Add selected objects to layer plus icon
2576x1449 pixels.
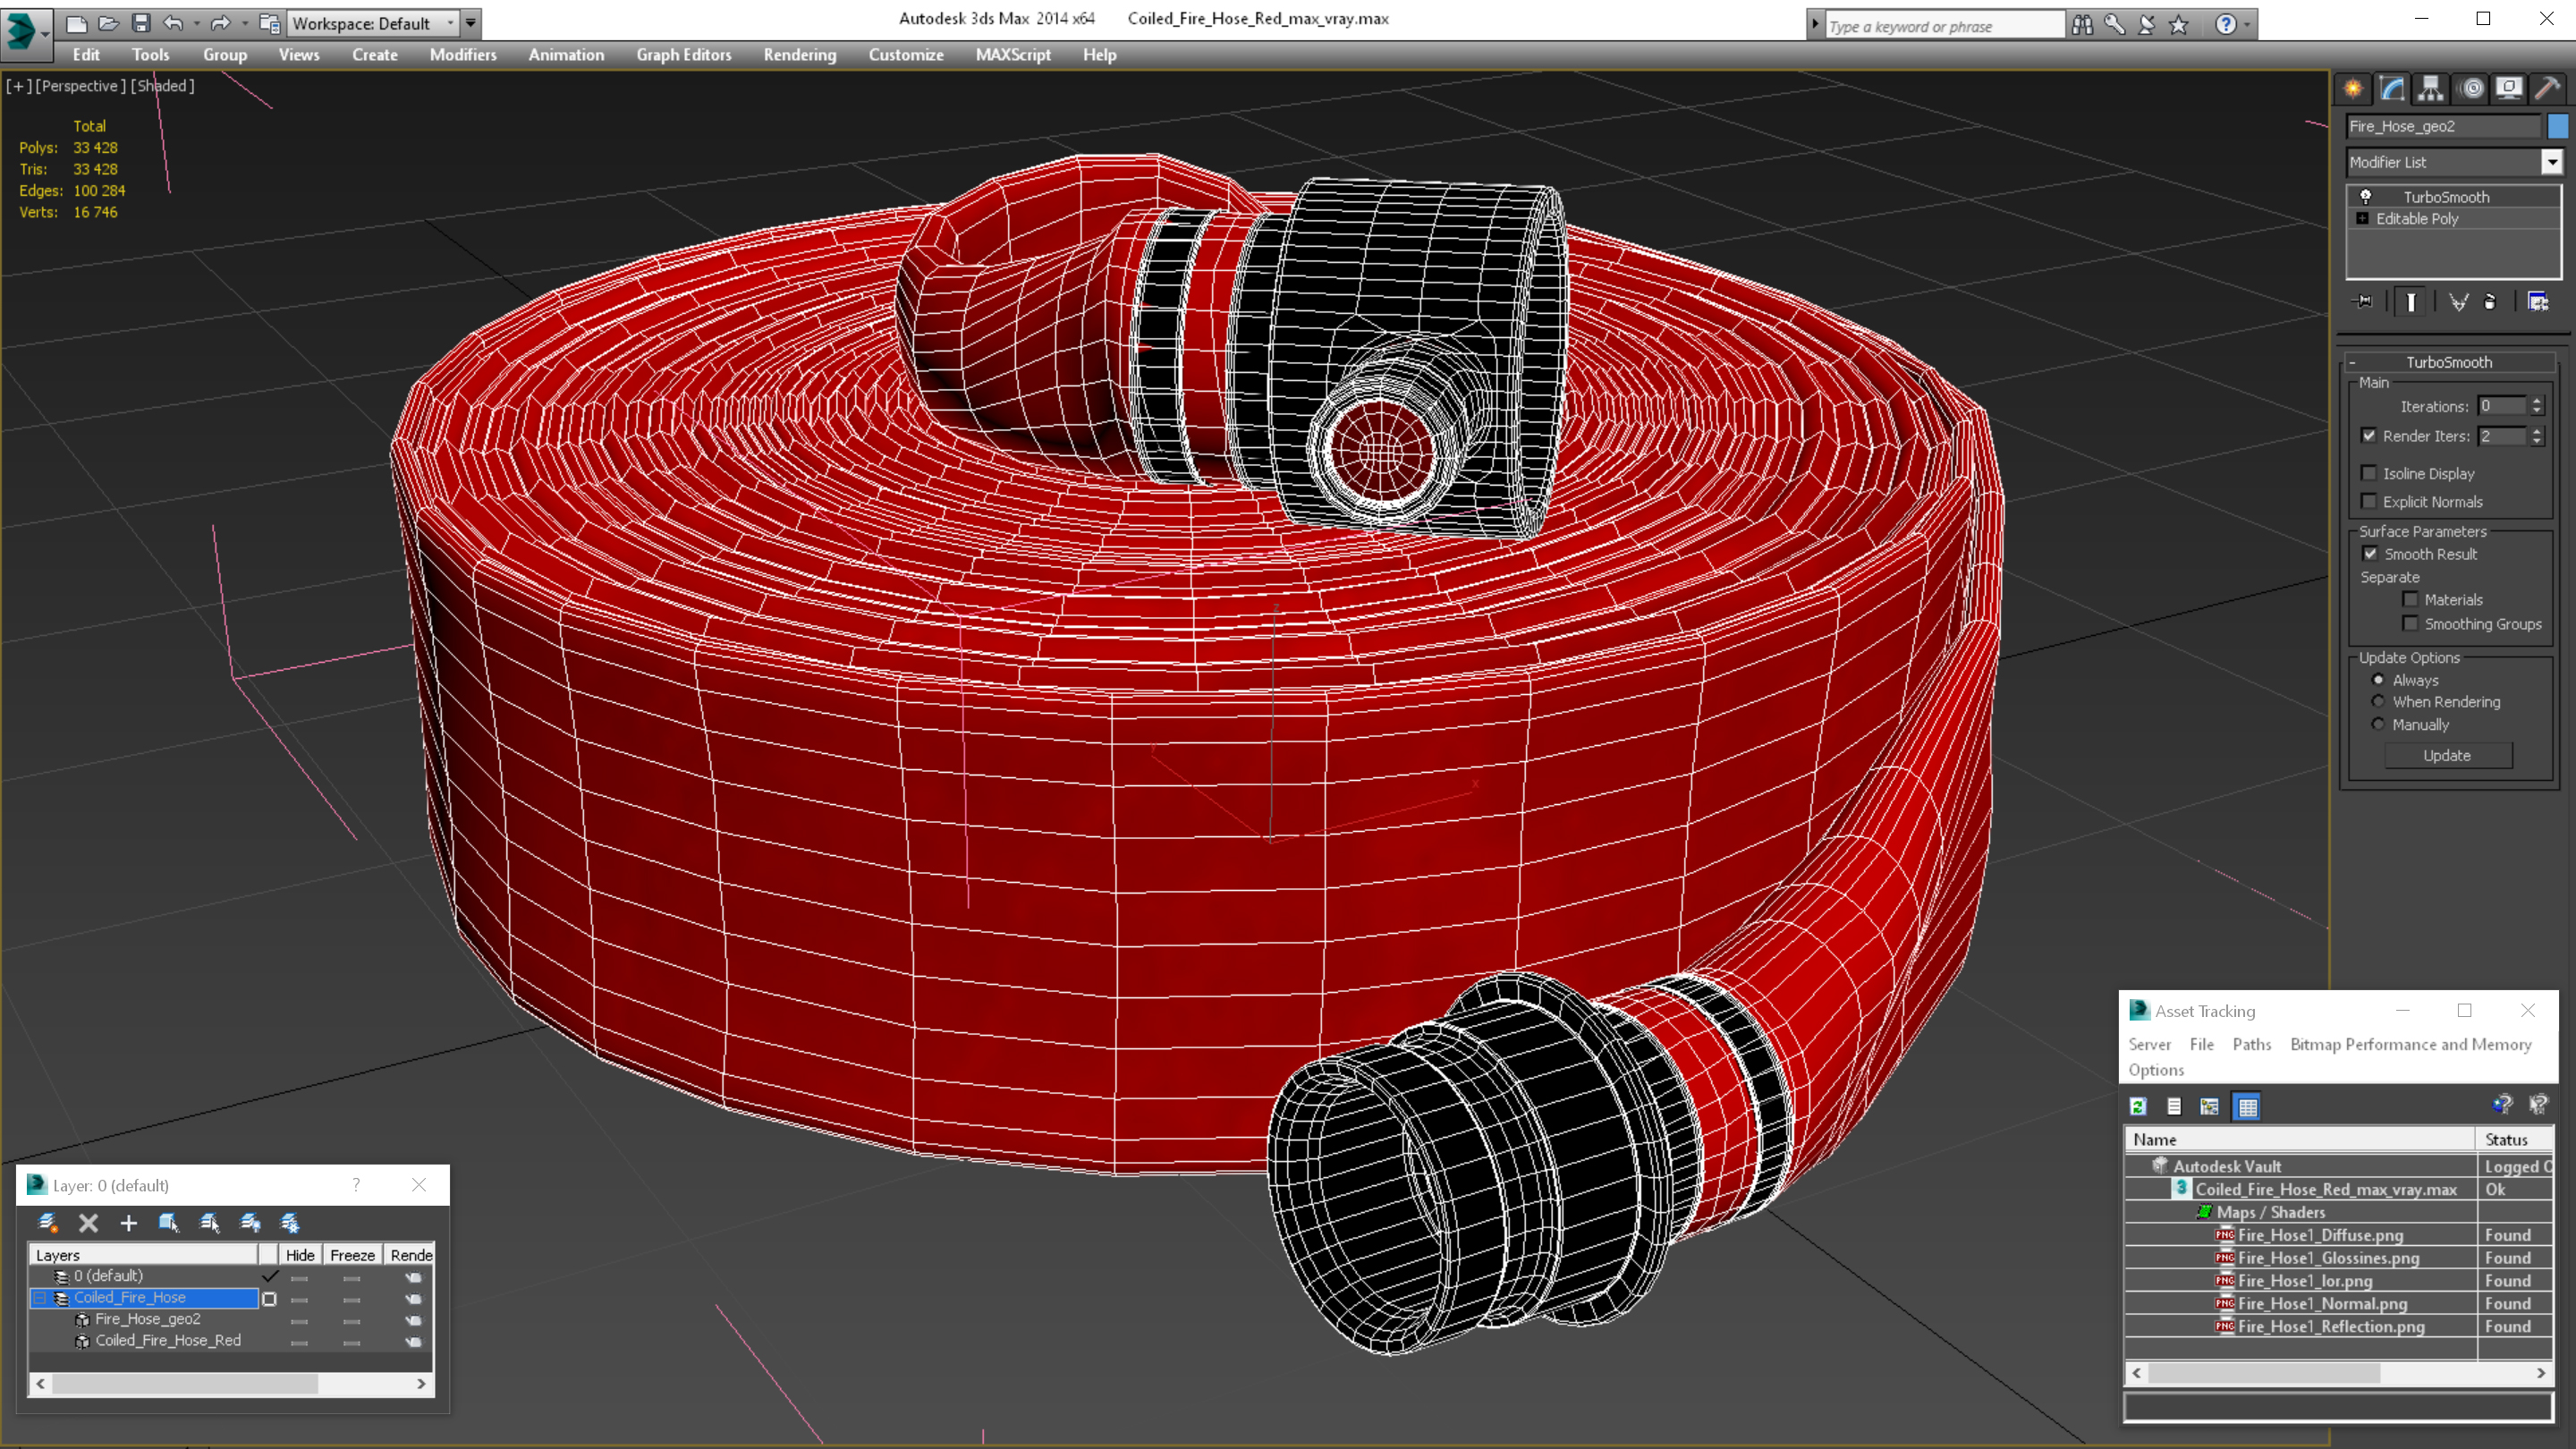click(x=128, y=1223)
